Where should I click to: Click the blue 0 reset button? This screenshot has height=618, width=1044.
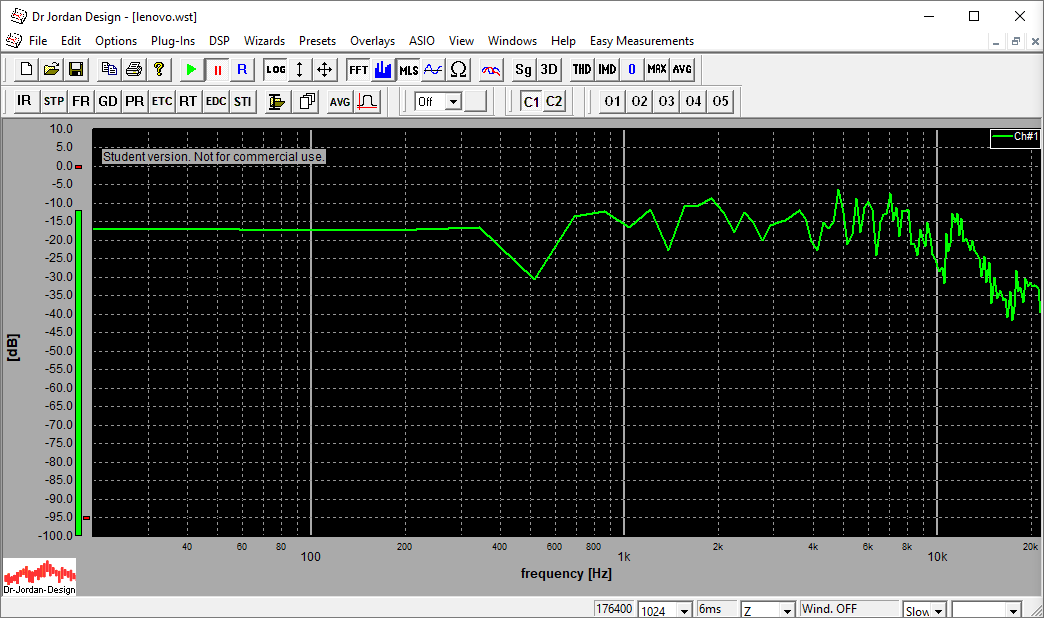click(632, 69)
